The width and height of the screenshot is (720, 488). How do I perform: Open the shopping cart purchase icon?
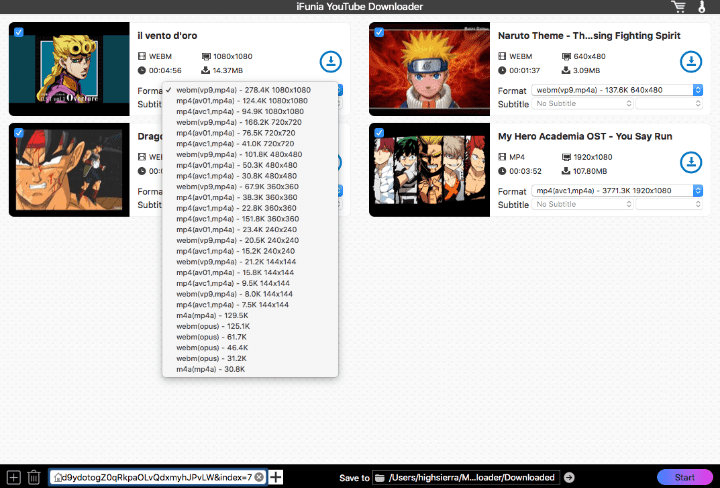[x=680, y=8]
